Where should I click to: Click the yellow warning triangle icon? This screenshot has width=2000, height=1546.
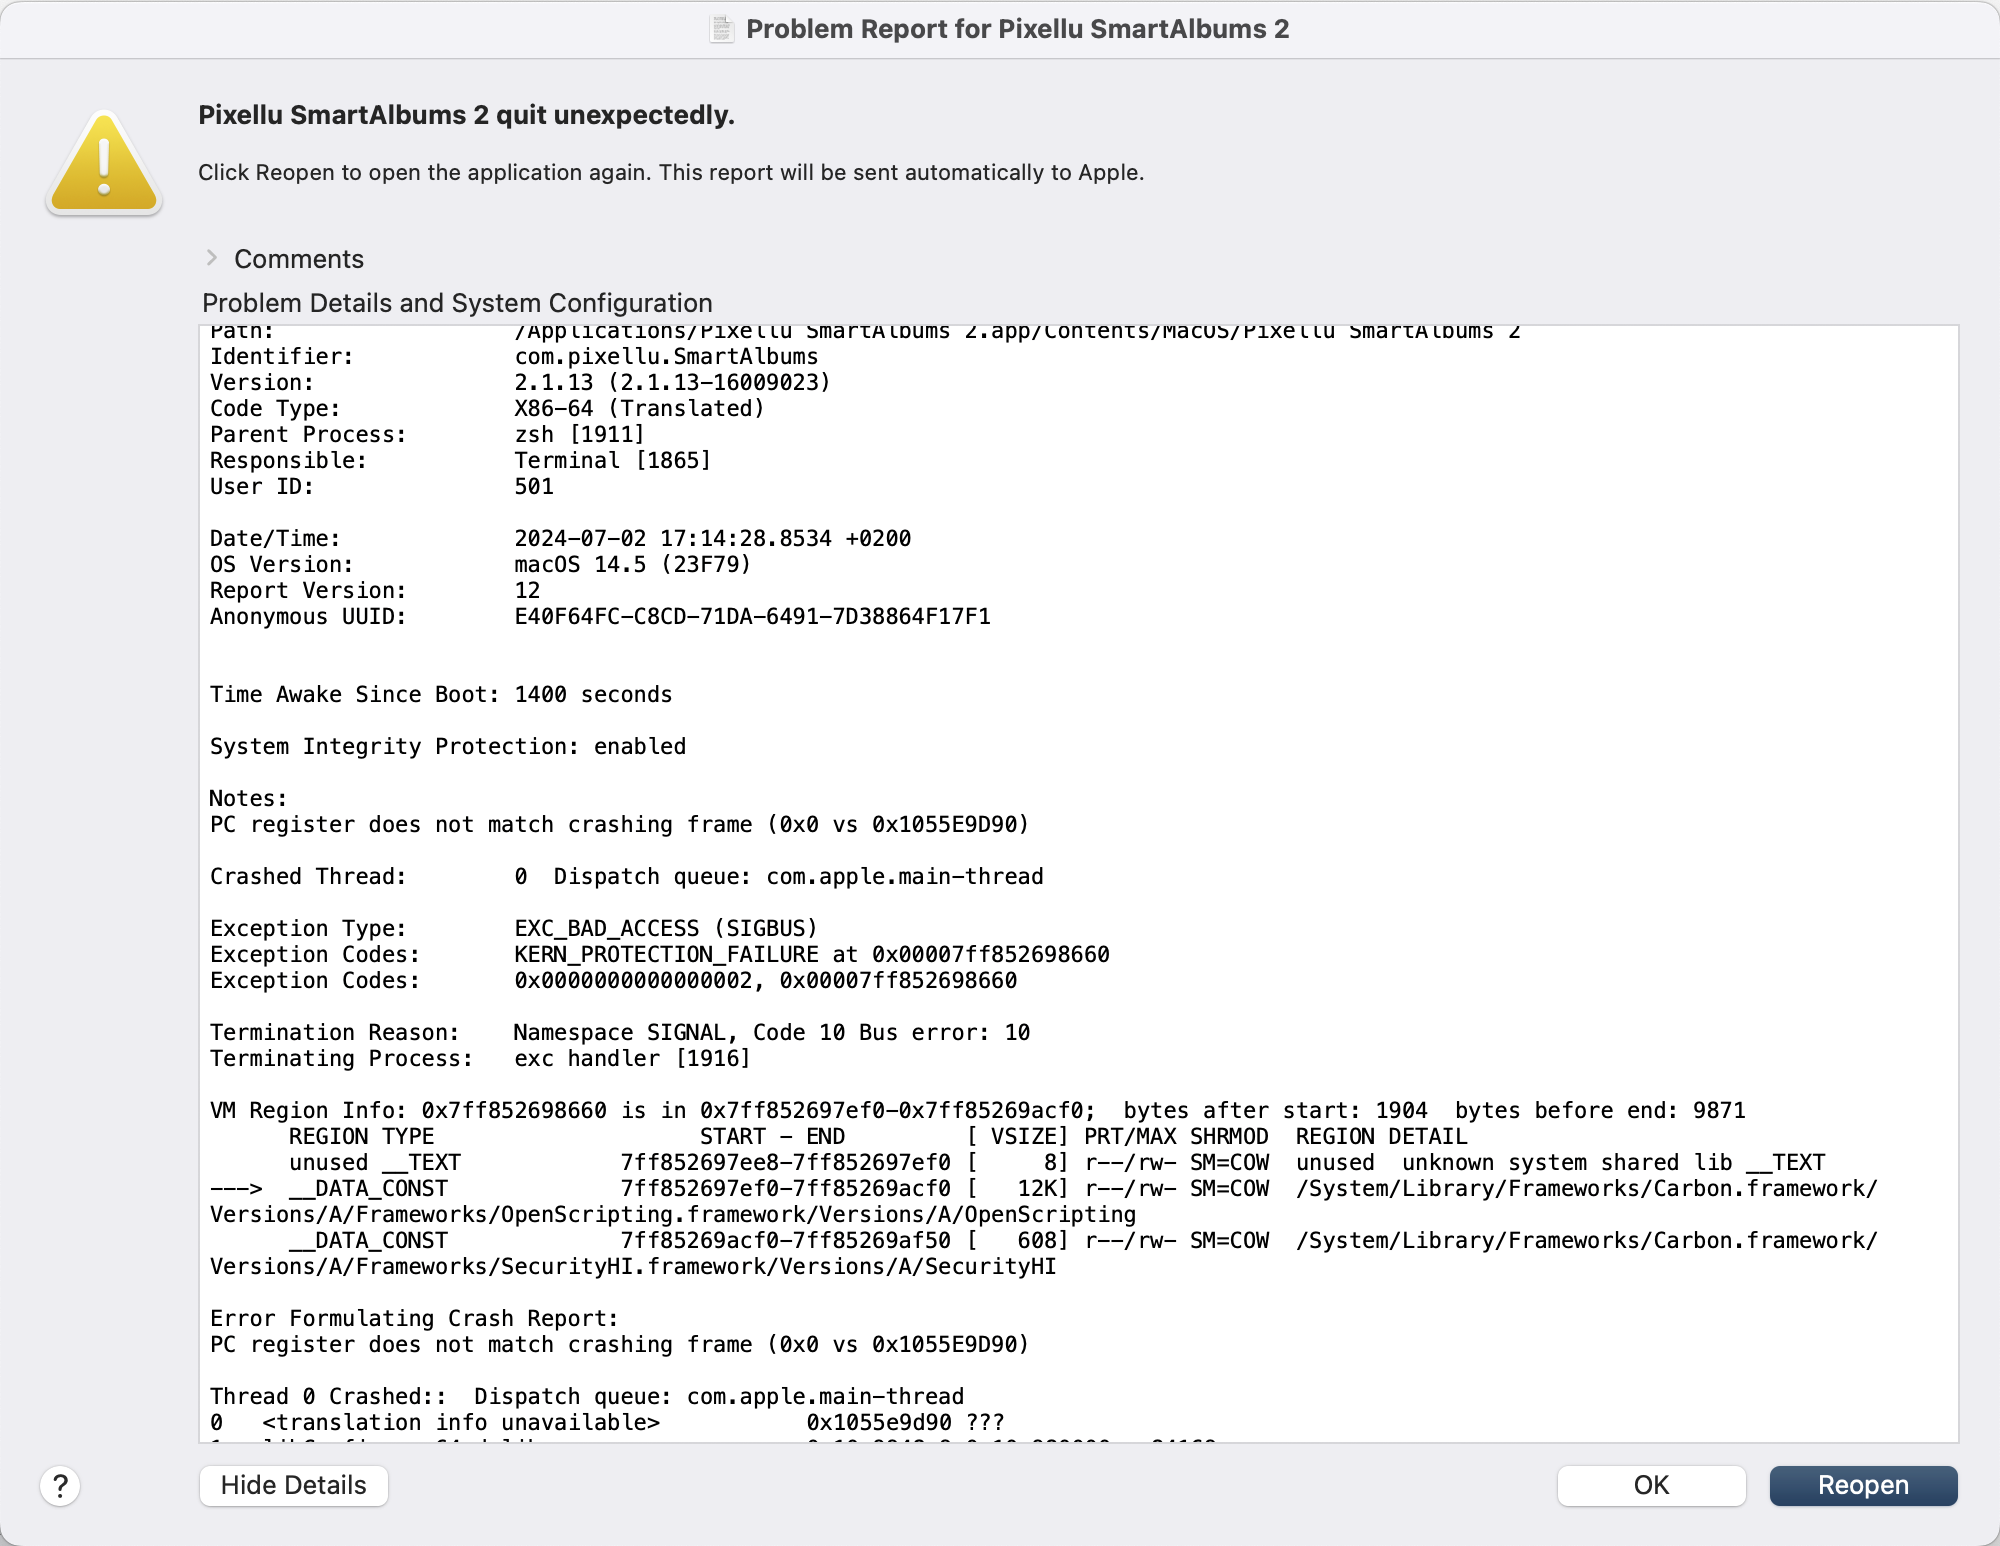[104, 164]
